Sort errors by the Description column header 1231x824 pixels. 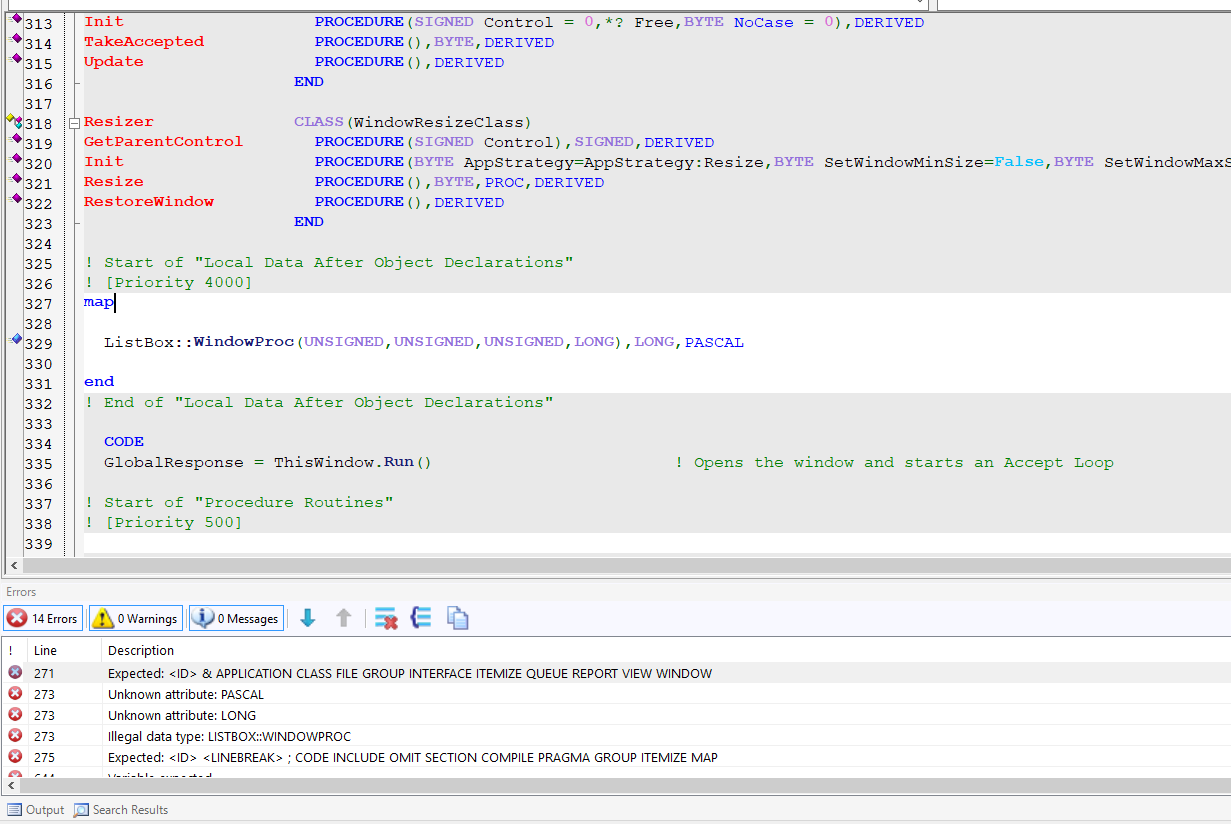coord(141,650)
